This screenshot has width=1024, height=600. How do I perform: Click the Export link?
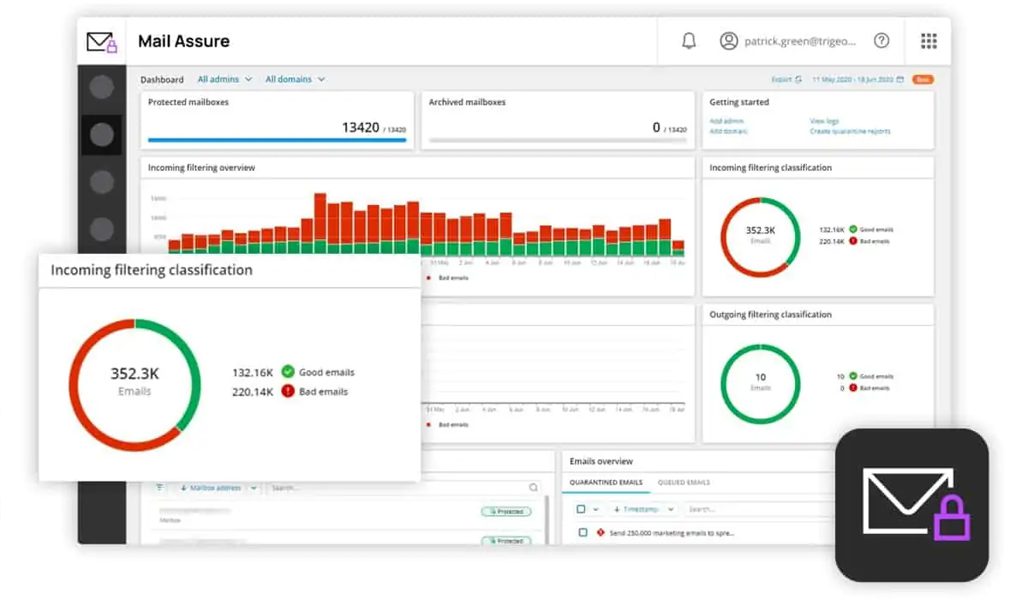coord(786,79)
